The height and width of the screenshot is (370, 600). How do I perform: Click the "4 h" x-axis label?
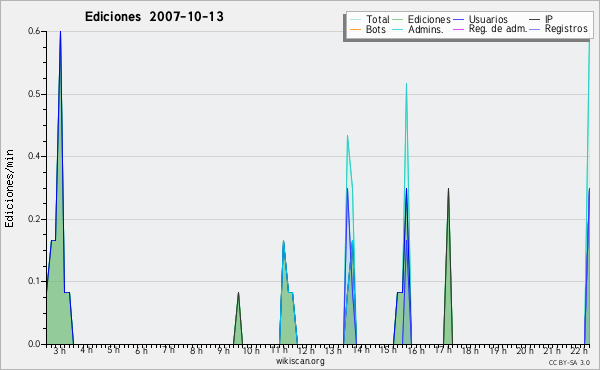(86, 350)
